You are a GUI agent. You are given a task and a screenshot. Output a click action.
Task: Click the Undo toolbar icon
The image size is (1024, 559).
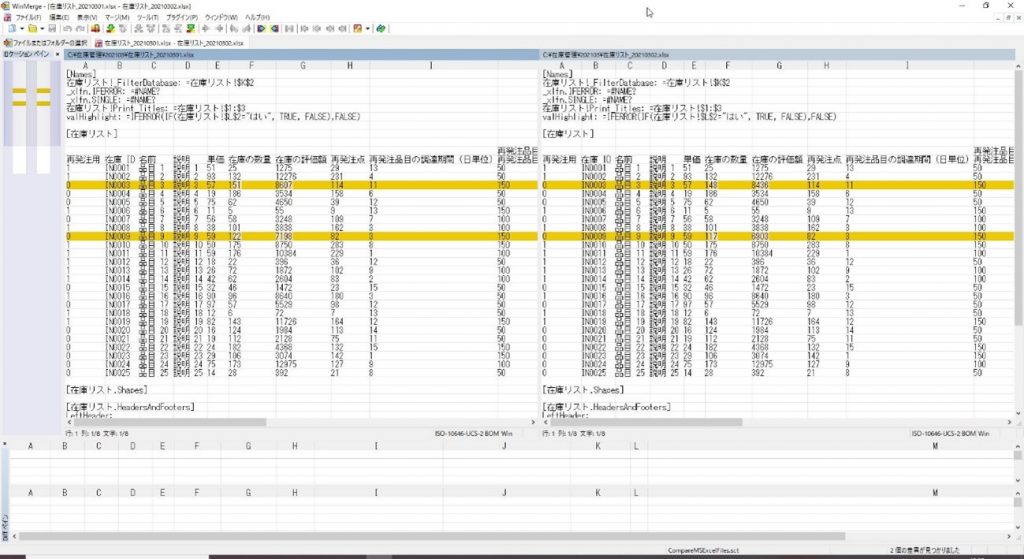pos(67,29)
